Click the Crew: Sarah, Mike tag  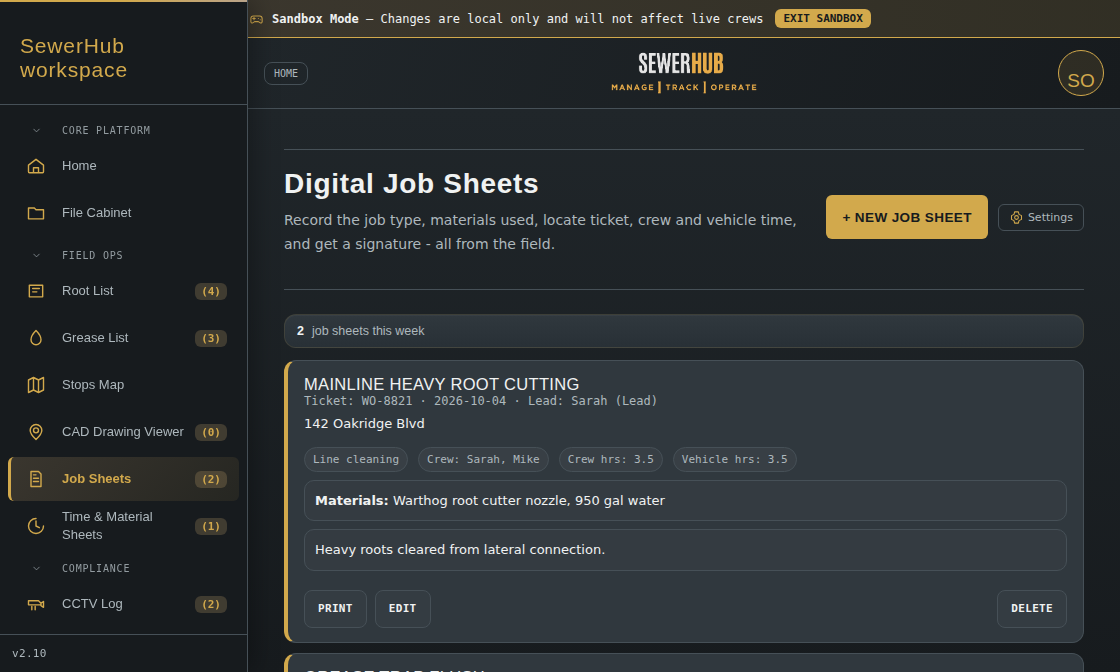click(x=483, y=459)
